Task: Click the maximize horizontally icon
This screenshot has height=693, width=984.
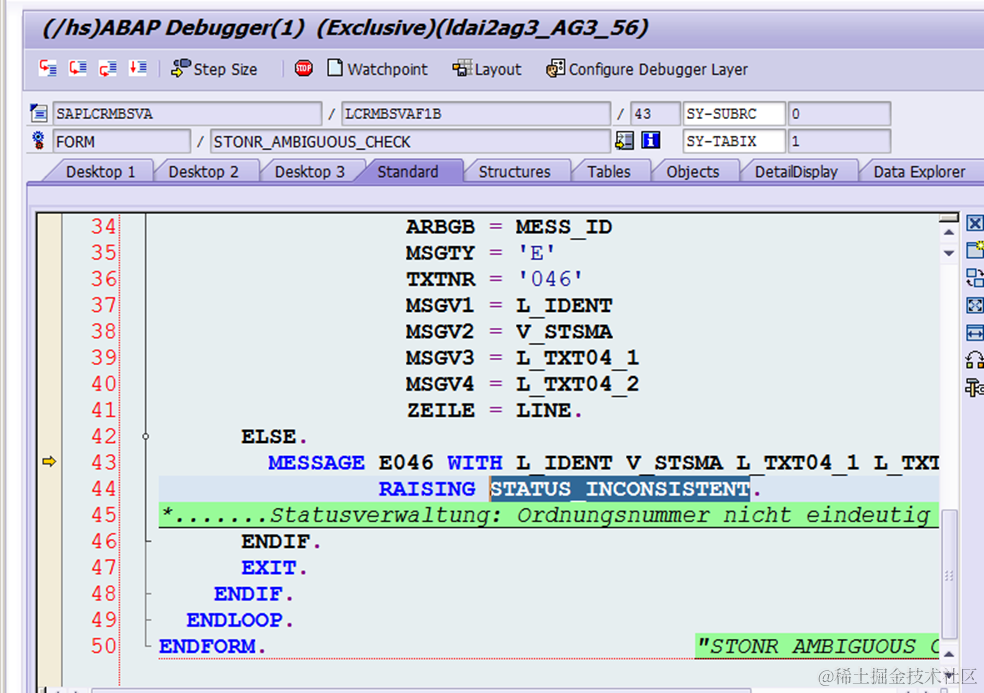Action: (x=975, y=333)
